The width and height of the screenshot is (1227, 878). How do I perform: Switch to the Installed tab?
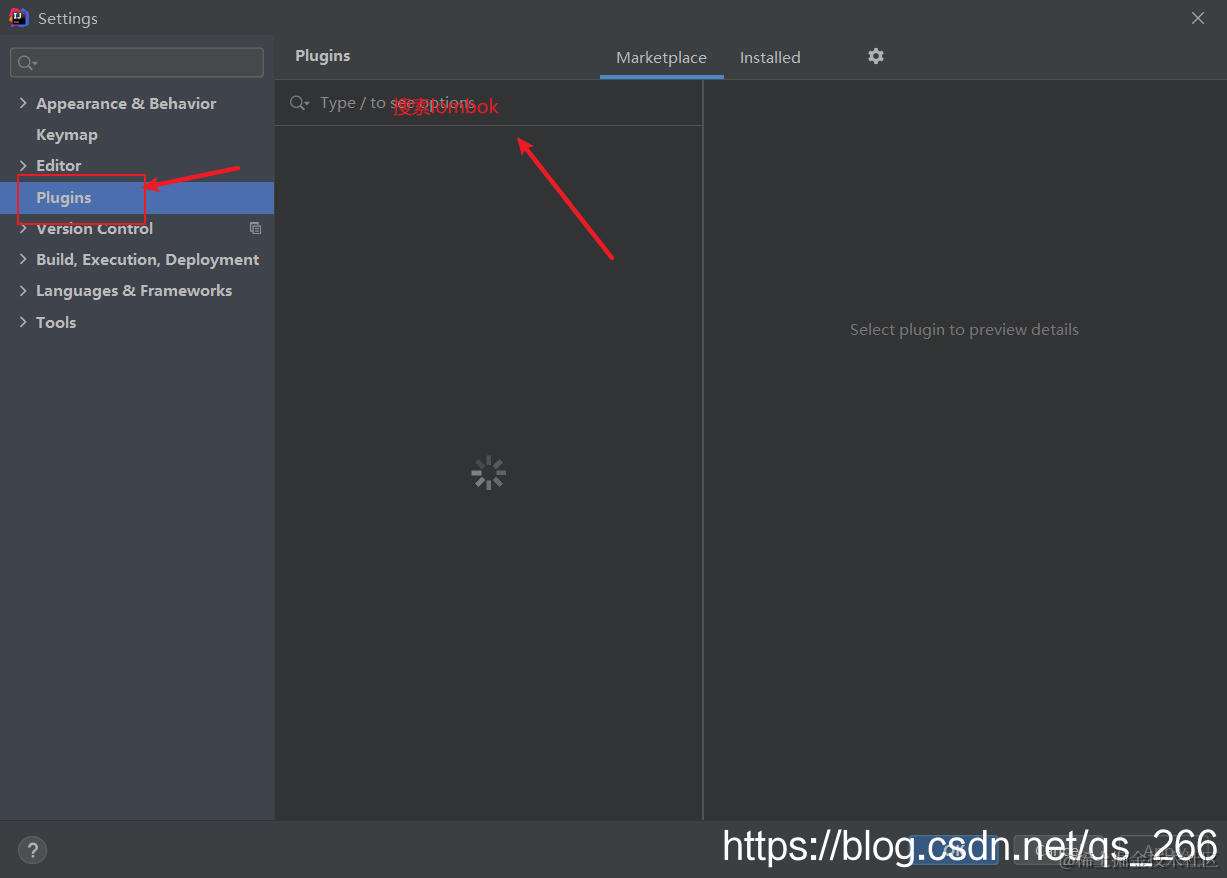pyautogui.click(x=770, y=58)
